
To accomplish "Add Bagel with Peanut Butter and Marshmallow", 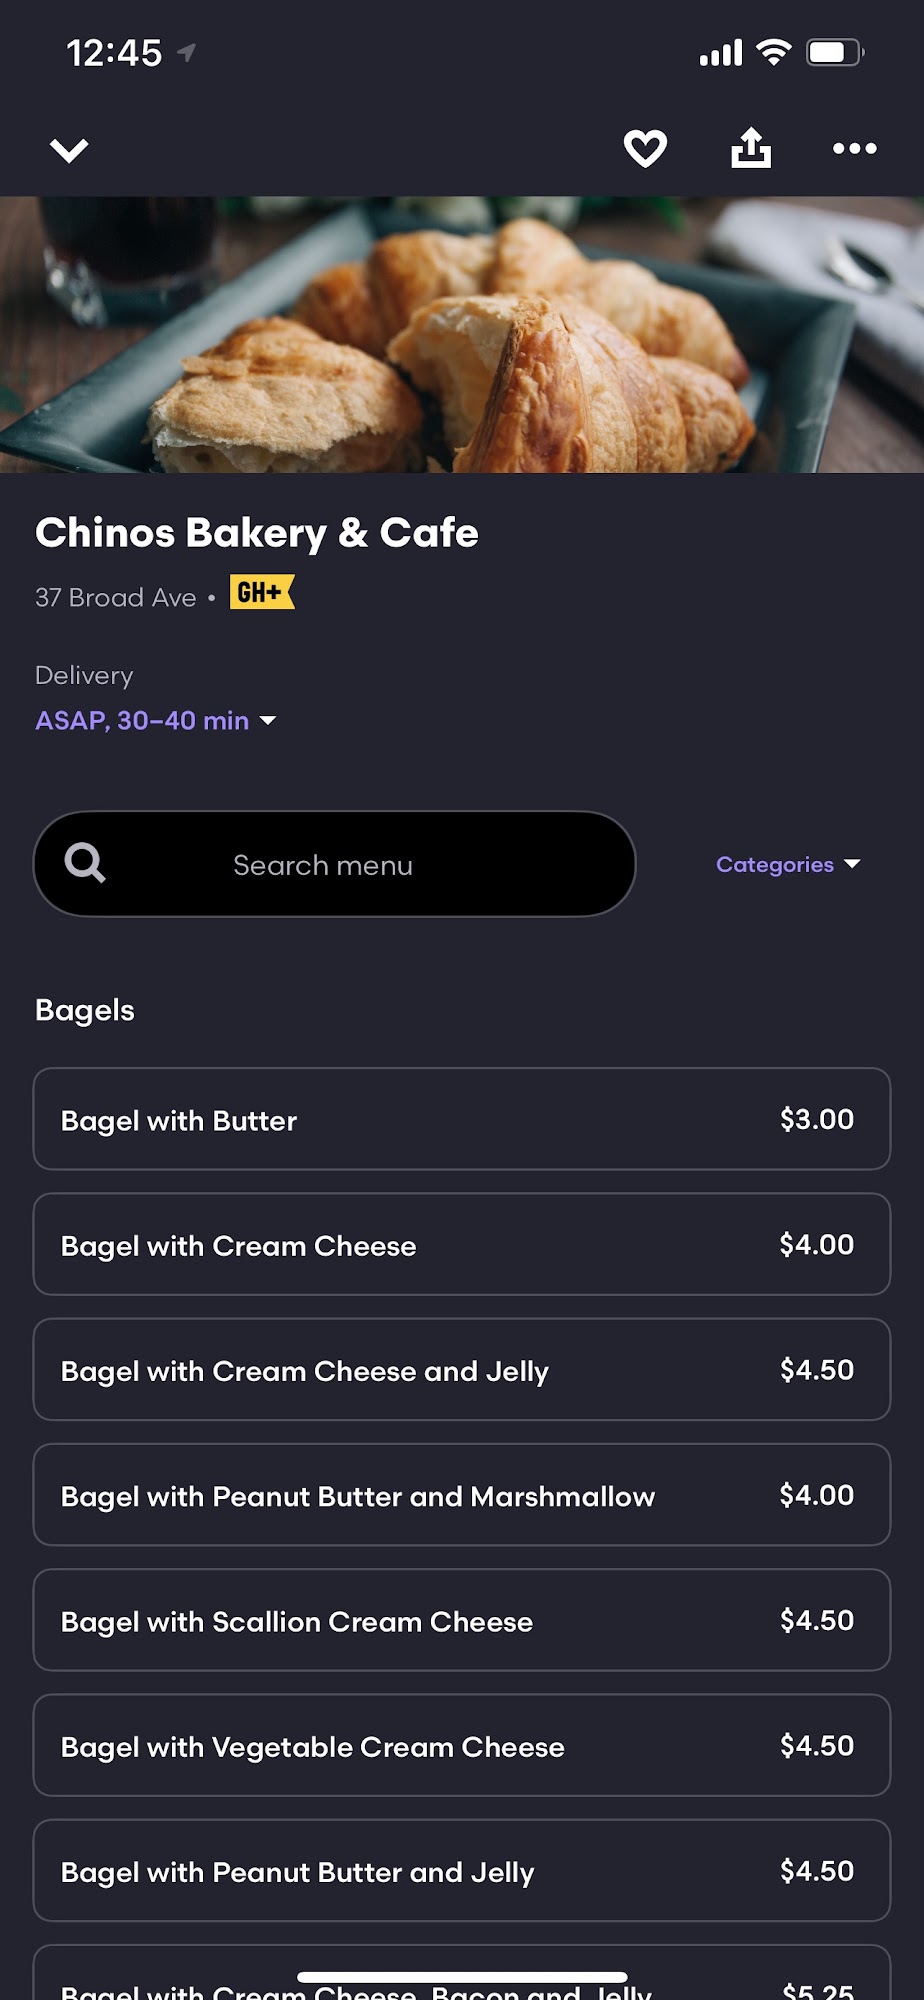I will [x=461, y=1495].
